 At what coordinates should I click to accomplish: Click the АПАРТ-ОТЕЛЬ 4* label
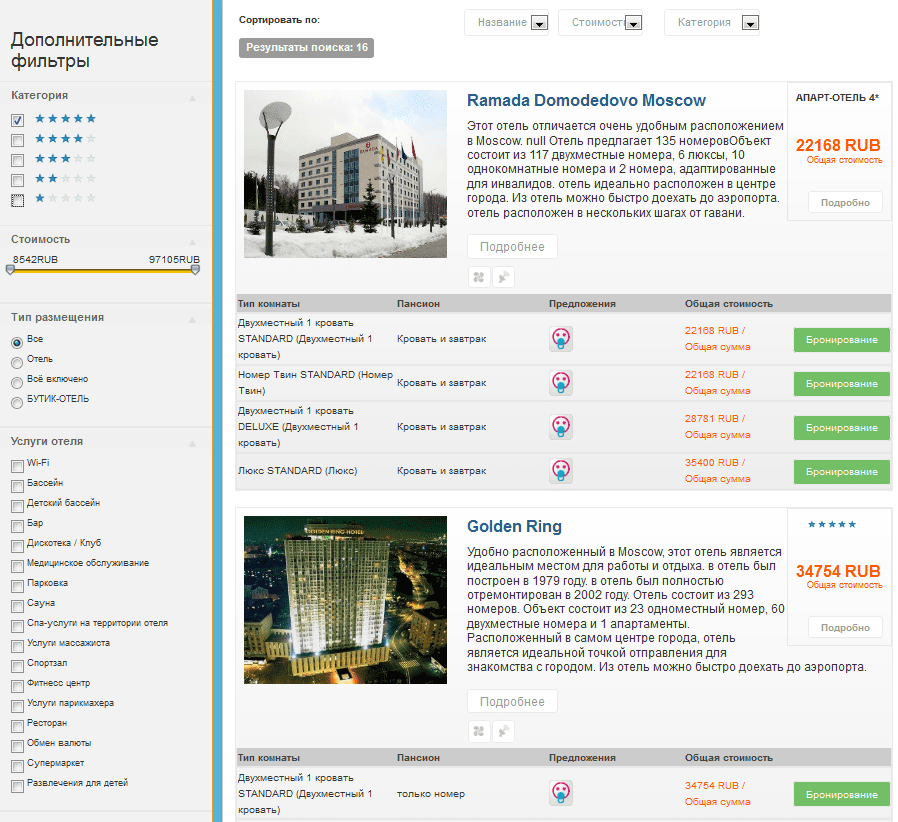pyautogui.click(x=837, y=98)
